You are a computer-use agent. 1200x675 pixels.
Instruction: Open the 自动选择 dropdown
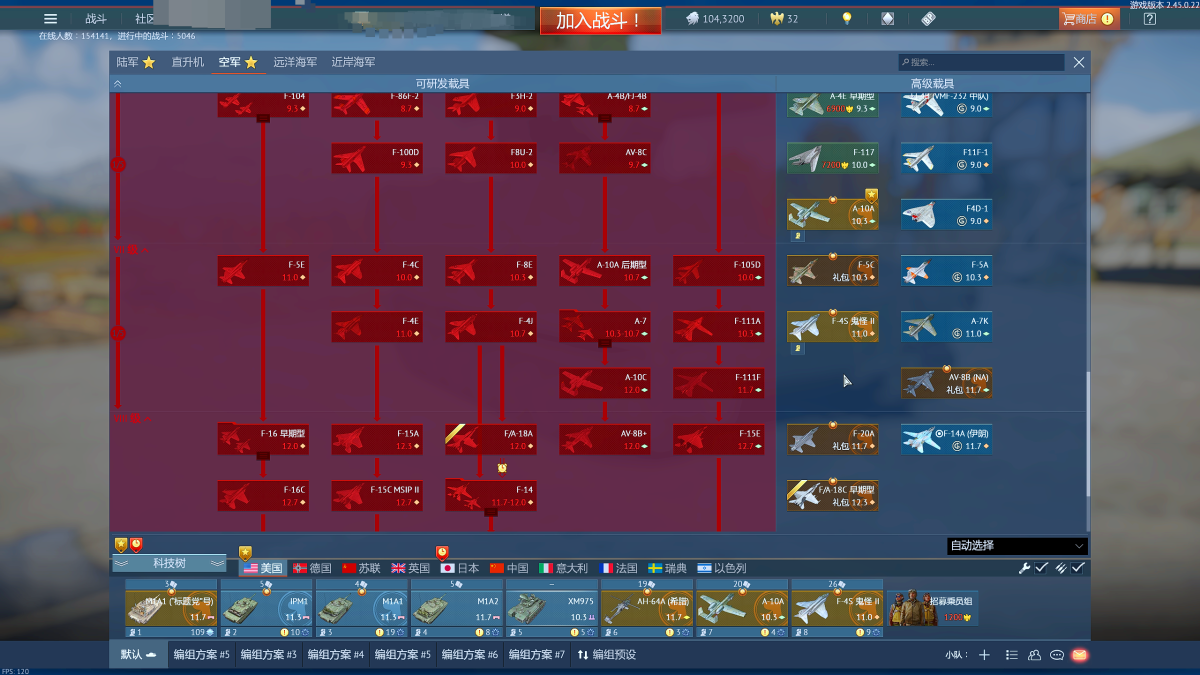(x=1016, y=546)
